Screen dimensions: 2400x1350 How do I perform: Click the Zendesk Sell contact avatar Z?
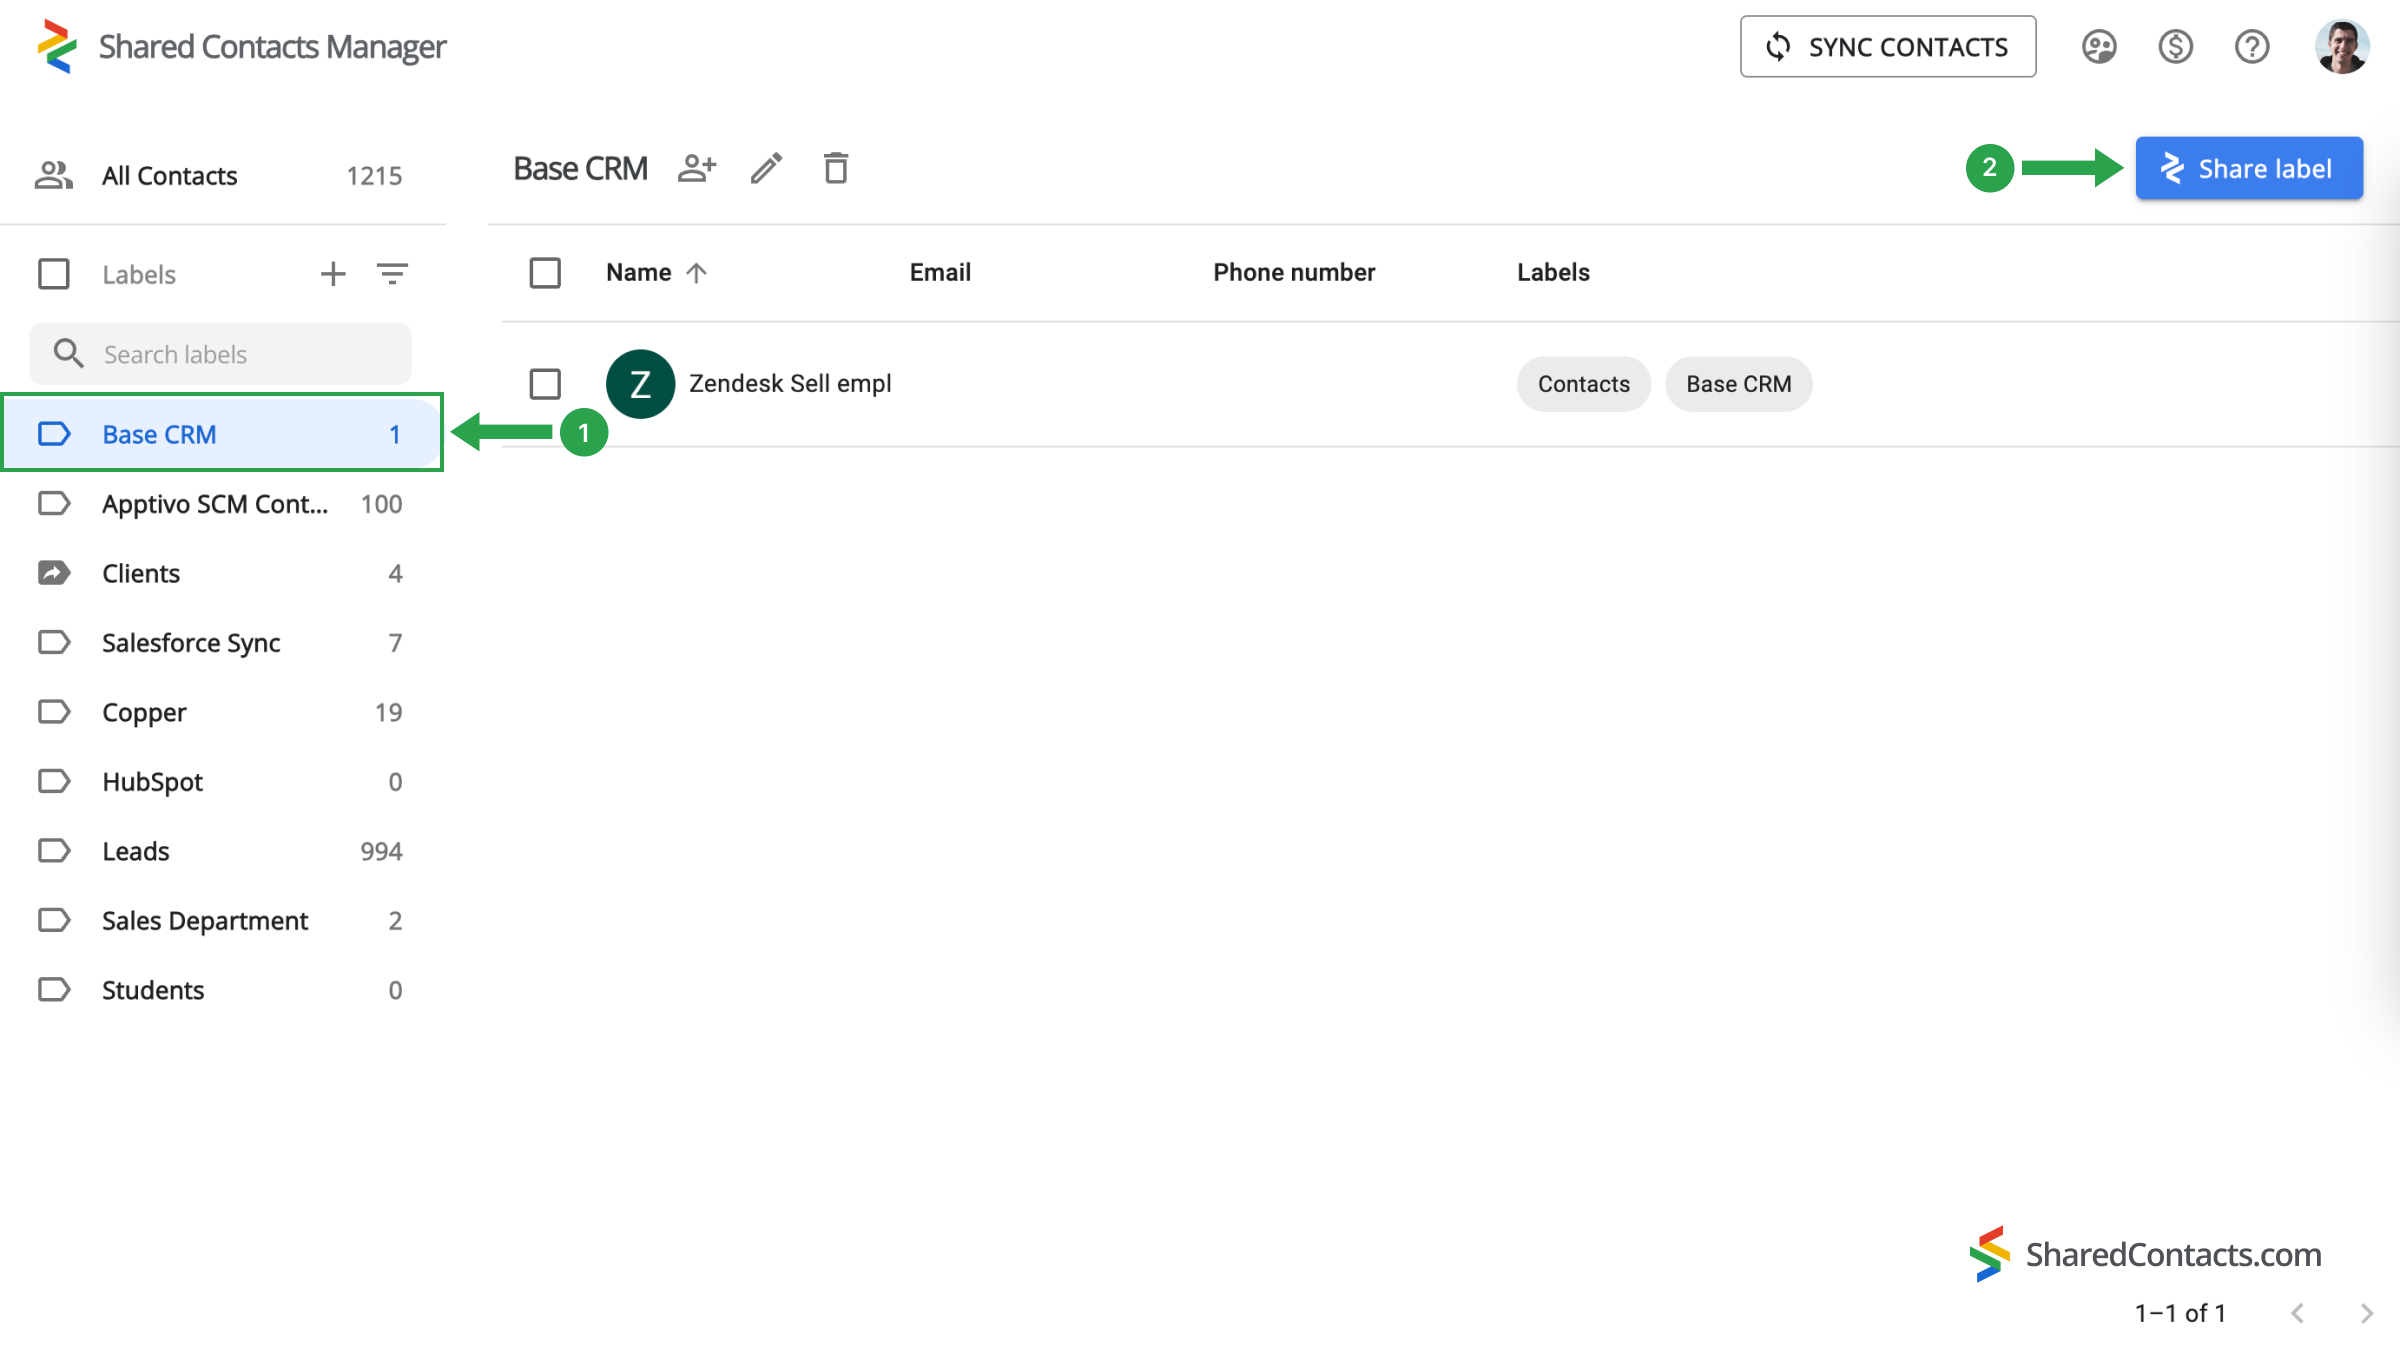[x=640, y=384]
